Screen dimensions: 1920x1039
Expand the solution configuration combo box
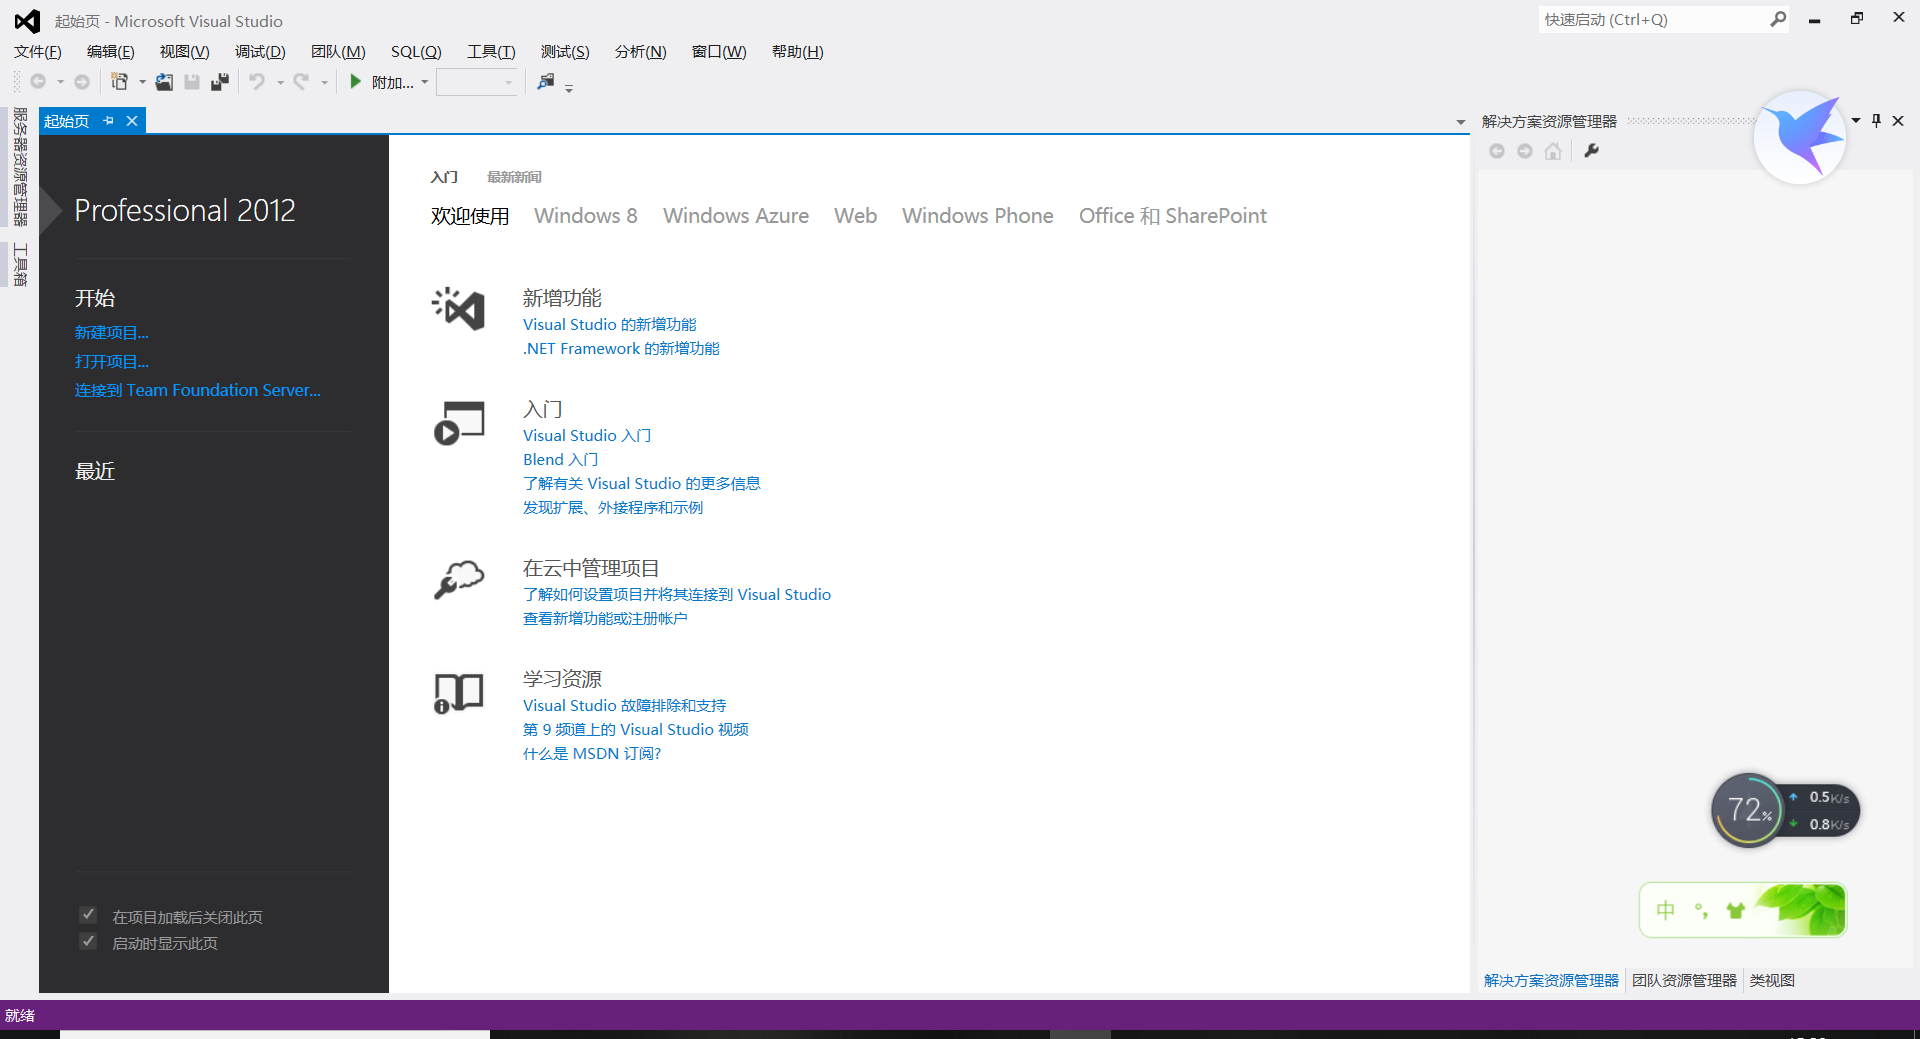pyautogui.click(x=509, y=83)
